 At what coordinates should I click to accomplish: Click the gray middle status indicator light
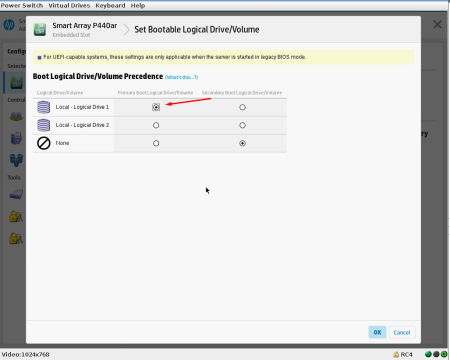coord(436,354)
